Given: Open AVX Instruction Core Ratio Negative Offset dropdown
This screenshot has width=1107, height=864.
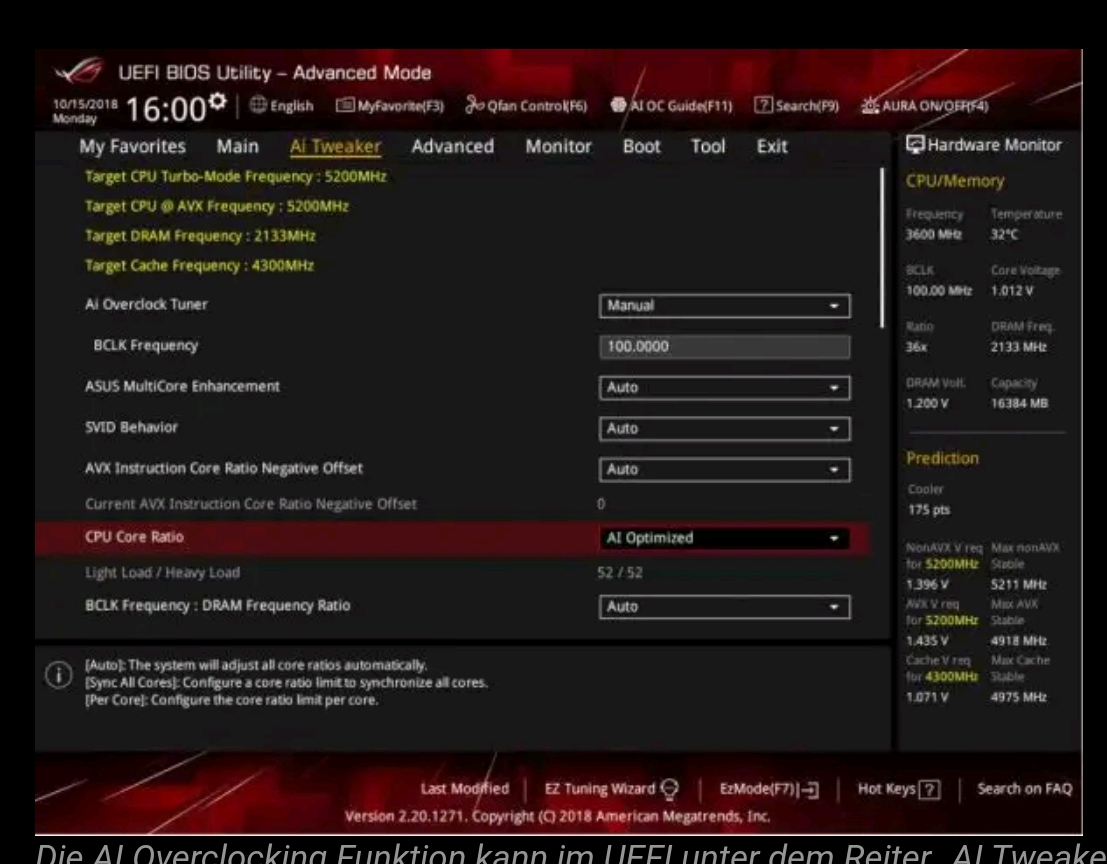Looking at the screenshot, I should click(724, 469).
